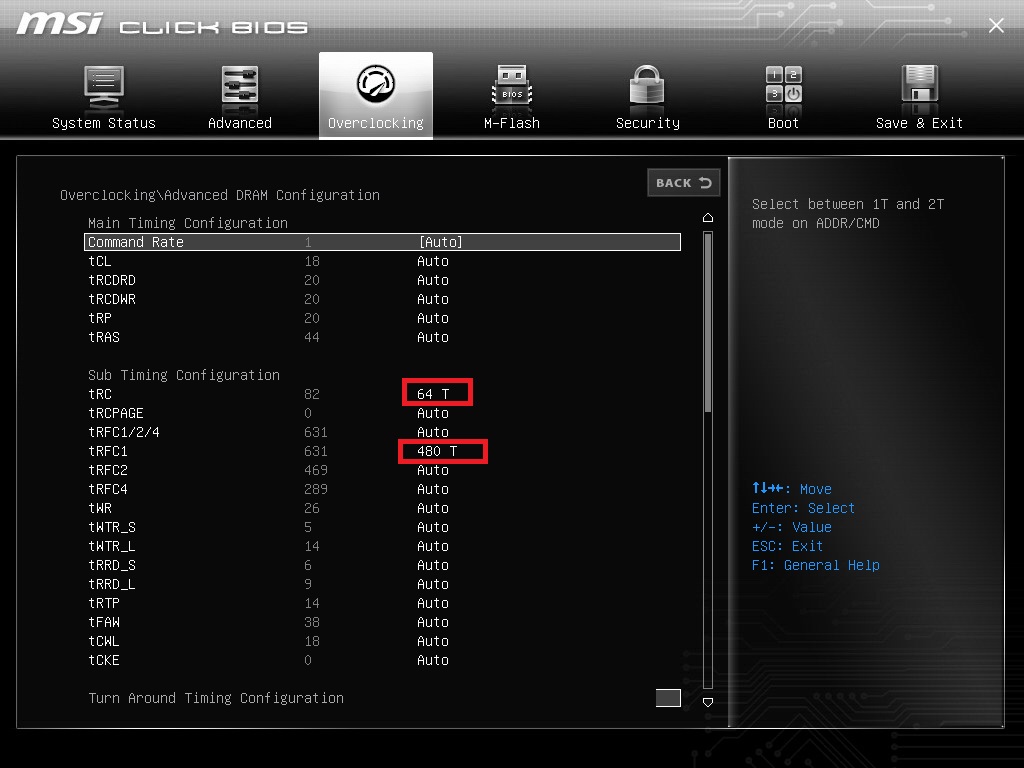Viewport: 1024px width, 768px height.
Task: Open the M-Flash BIOS chip icon
Action: click(x=512, y=86)
